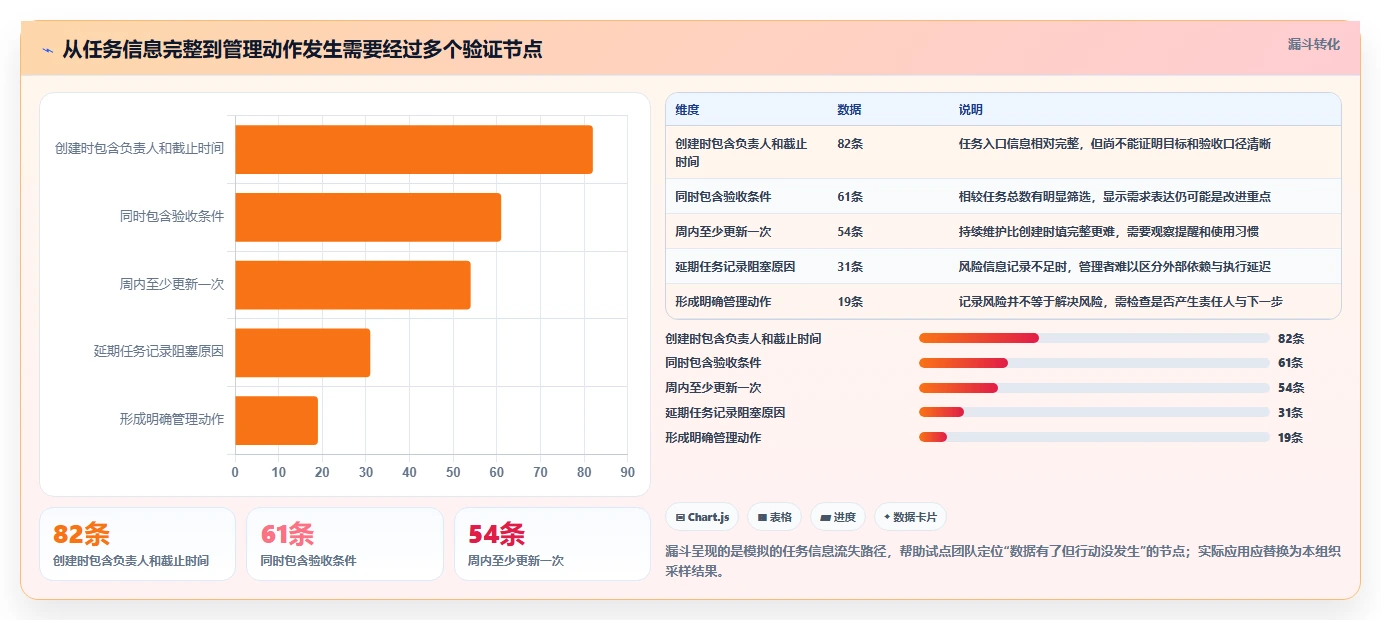Click the 漏斗转化 tag in header
The image size is (1381, 620).
(1313, 44)
